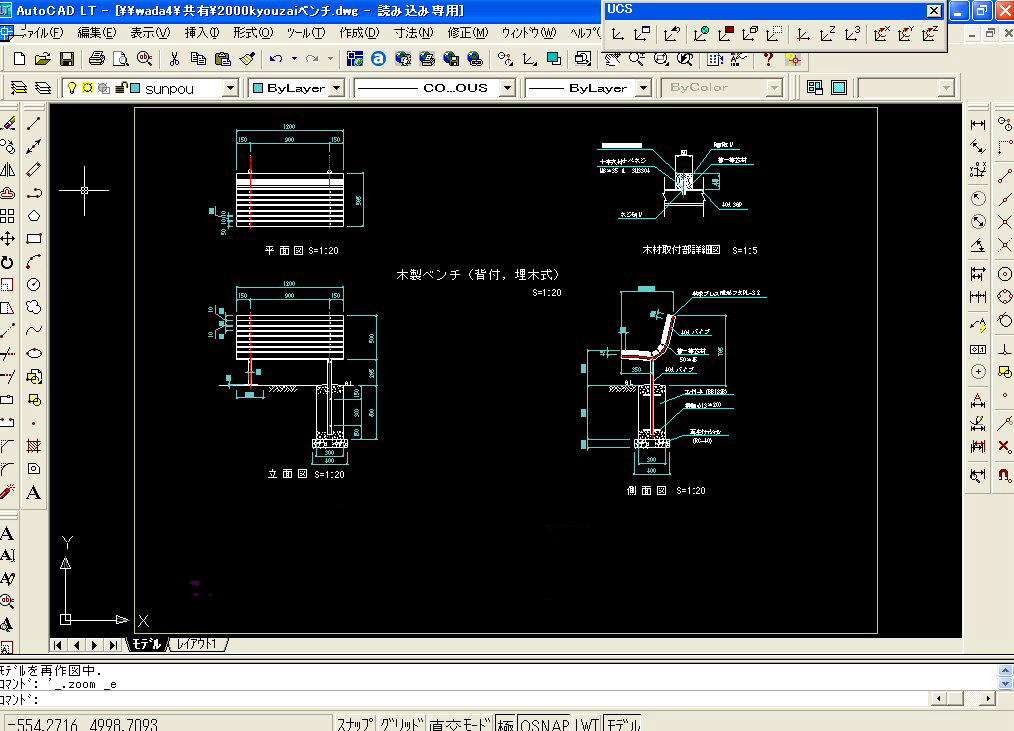1014x731 pixels.
Task: Select the Radius Dimension tool
Action: pos(978,198)
